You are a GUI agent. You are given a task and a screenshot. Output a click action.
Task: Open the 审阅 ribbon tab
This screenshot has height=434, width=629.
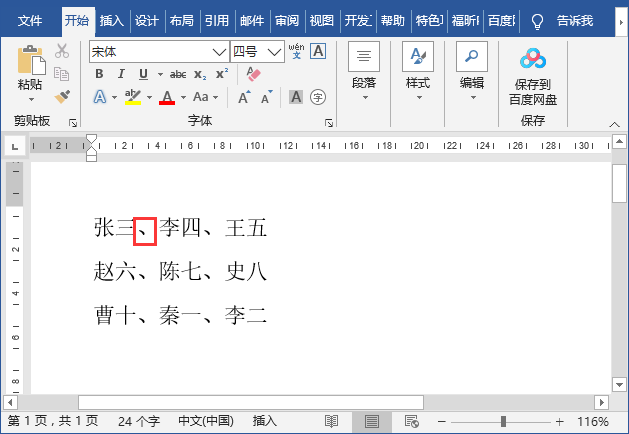(286, 20)
